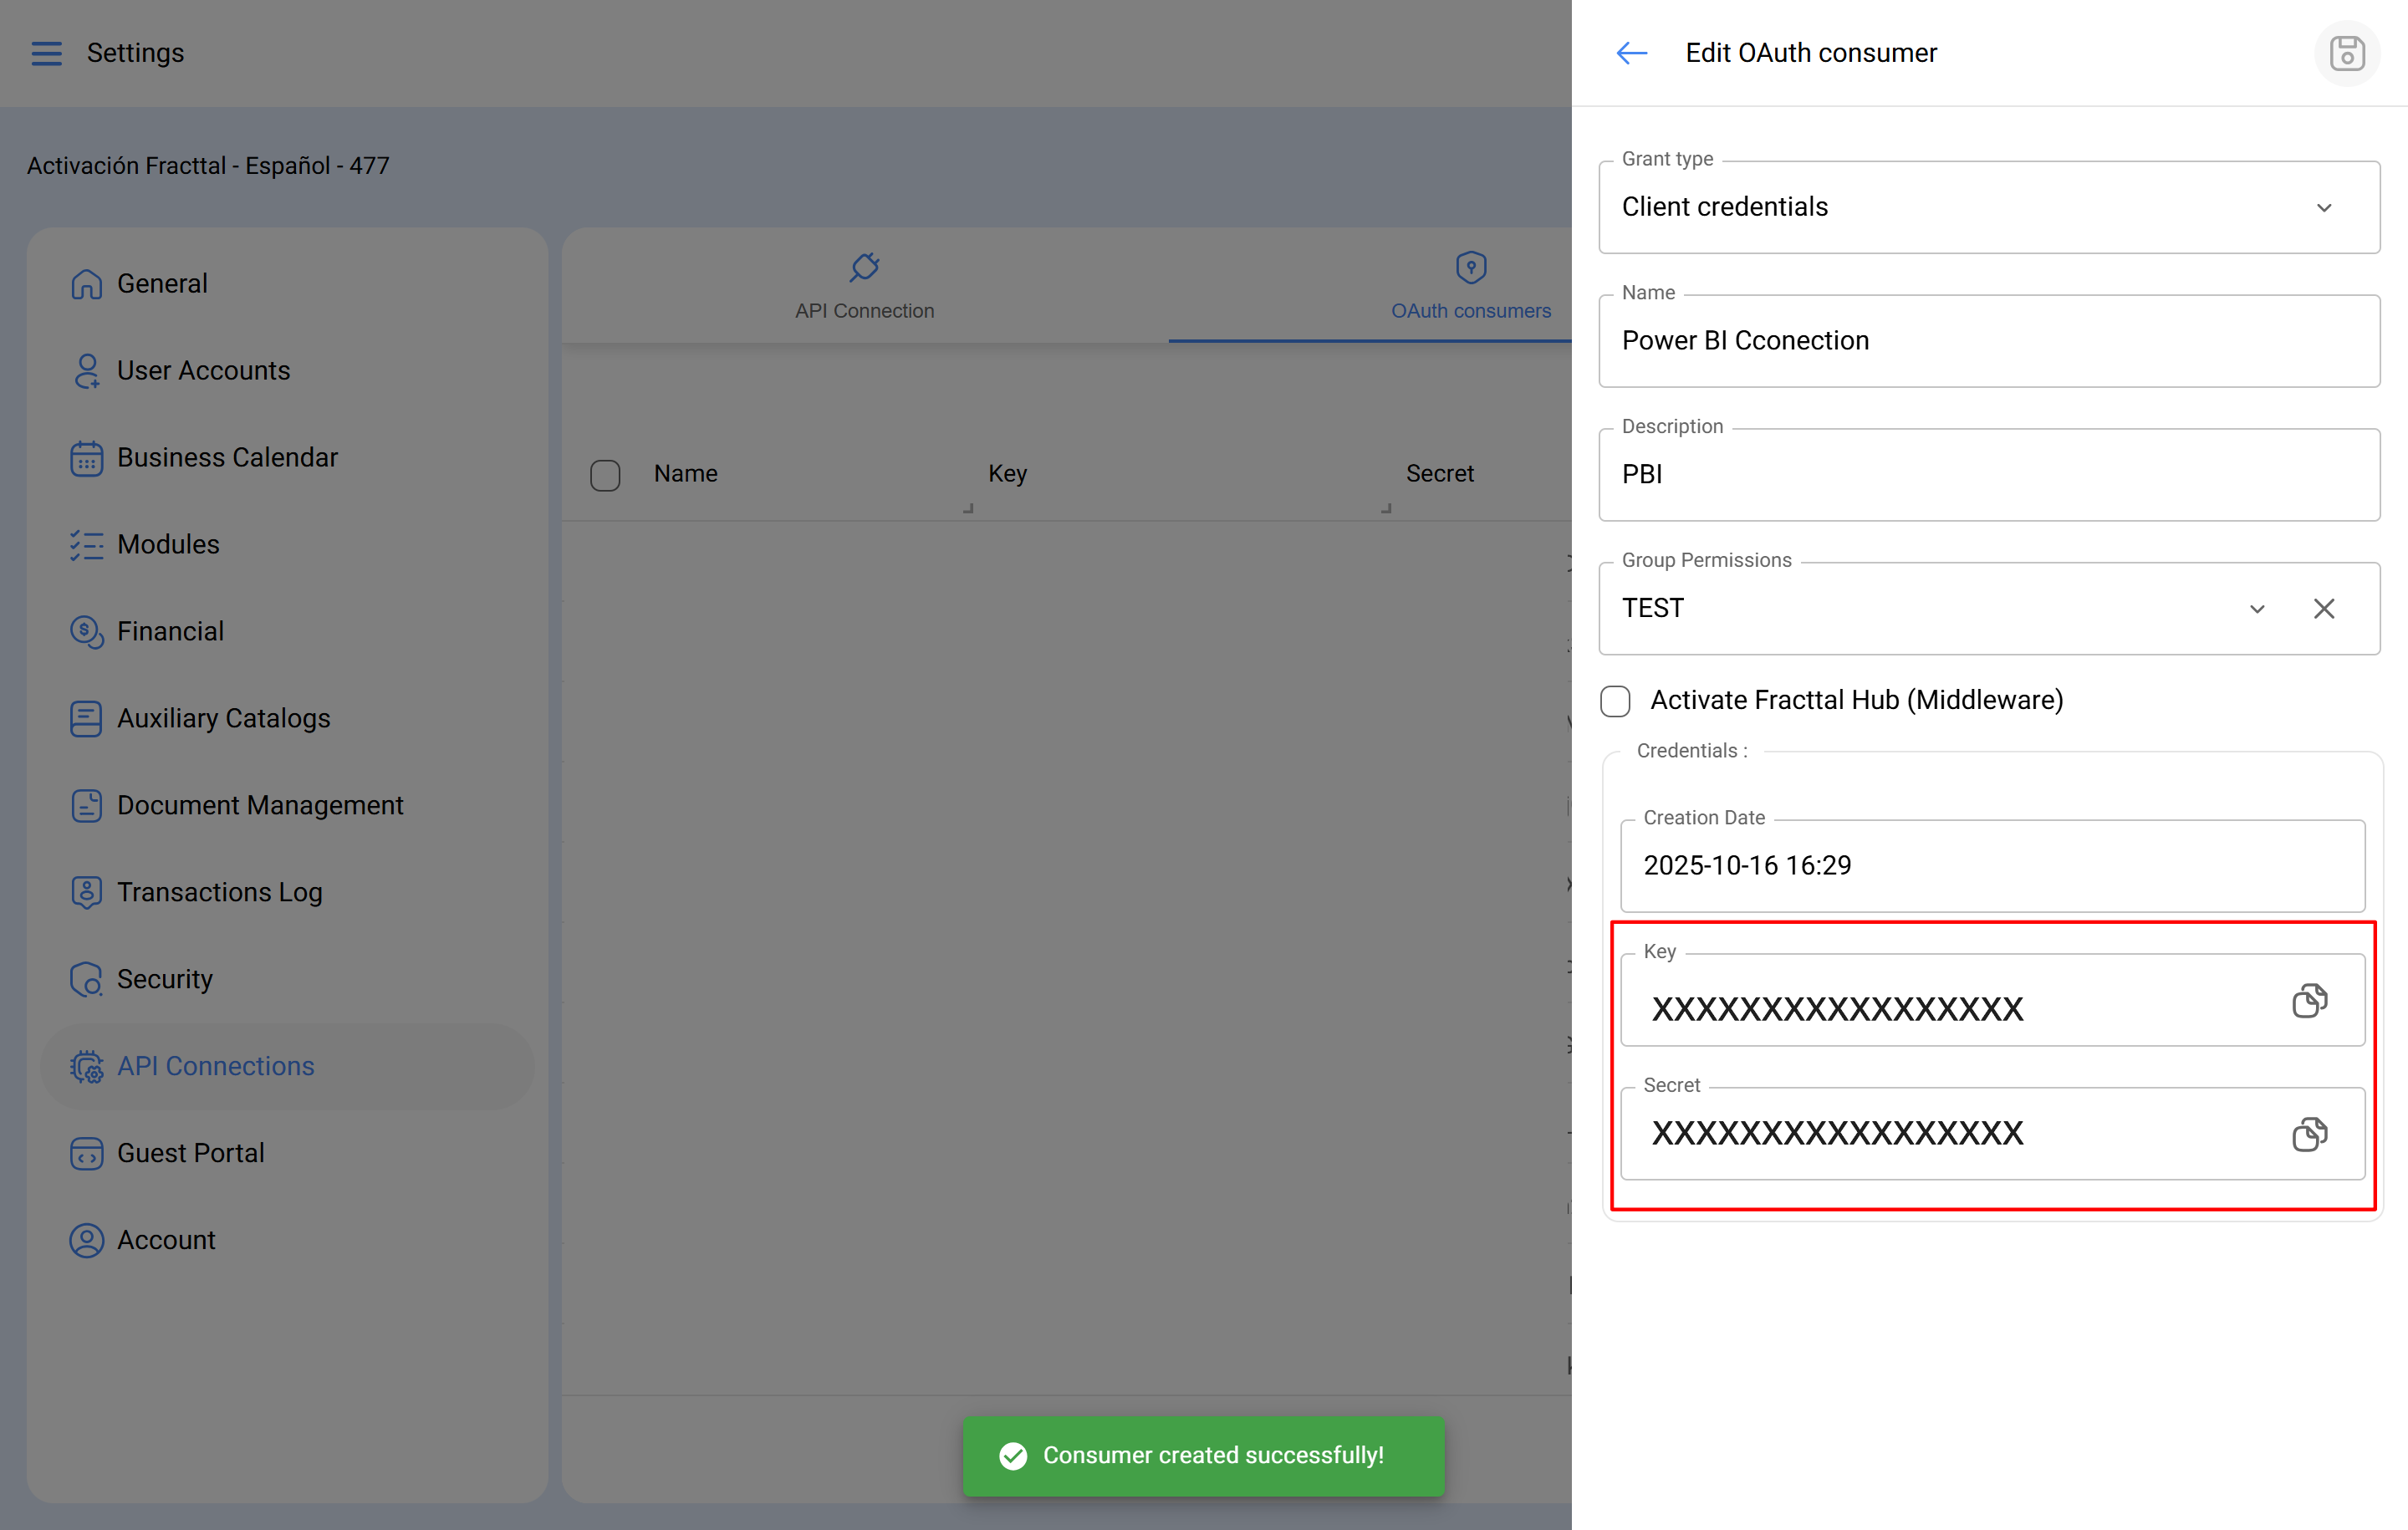Open the hamburger menu next to Settings
The height and width of the screenshot is (1530, 2408).
(x=46, y=53)
